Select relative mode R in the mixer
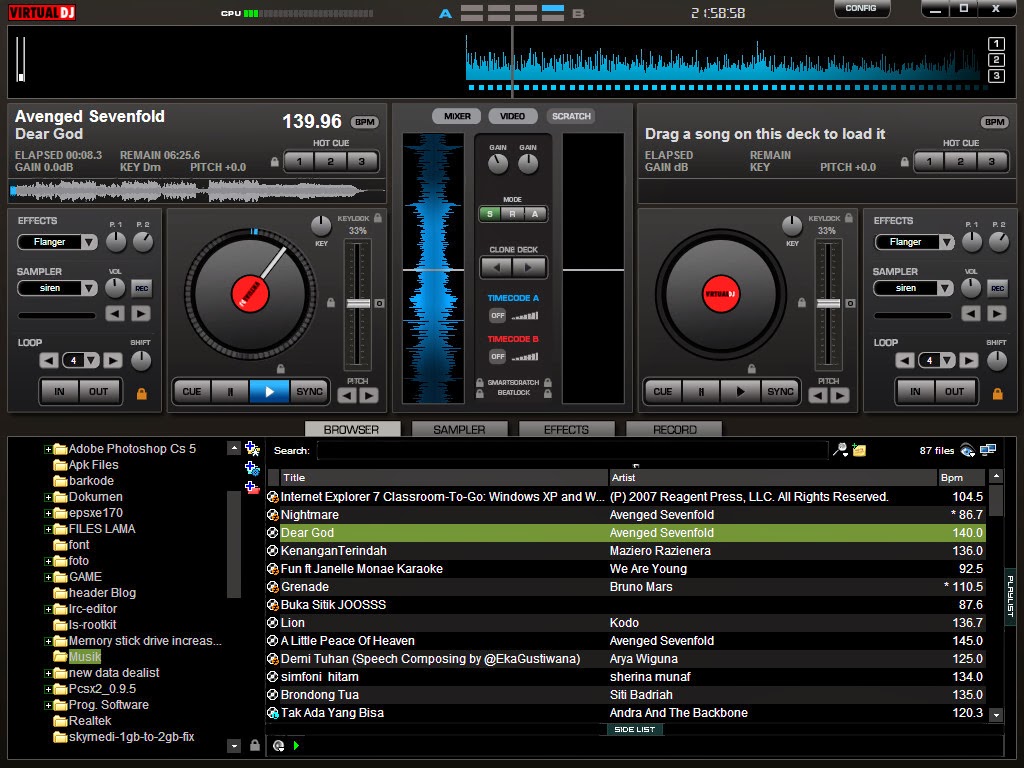Viewport: 1024px width, 768px height. point(513,214)
